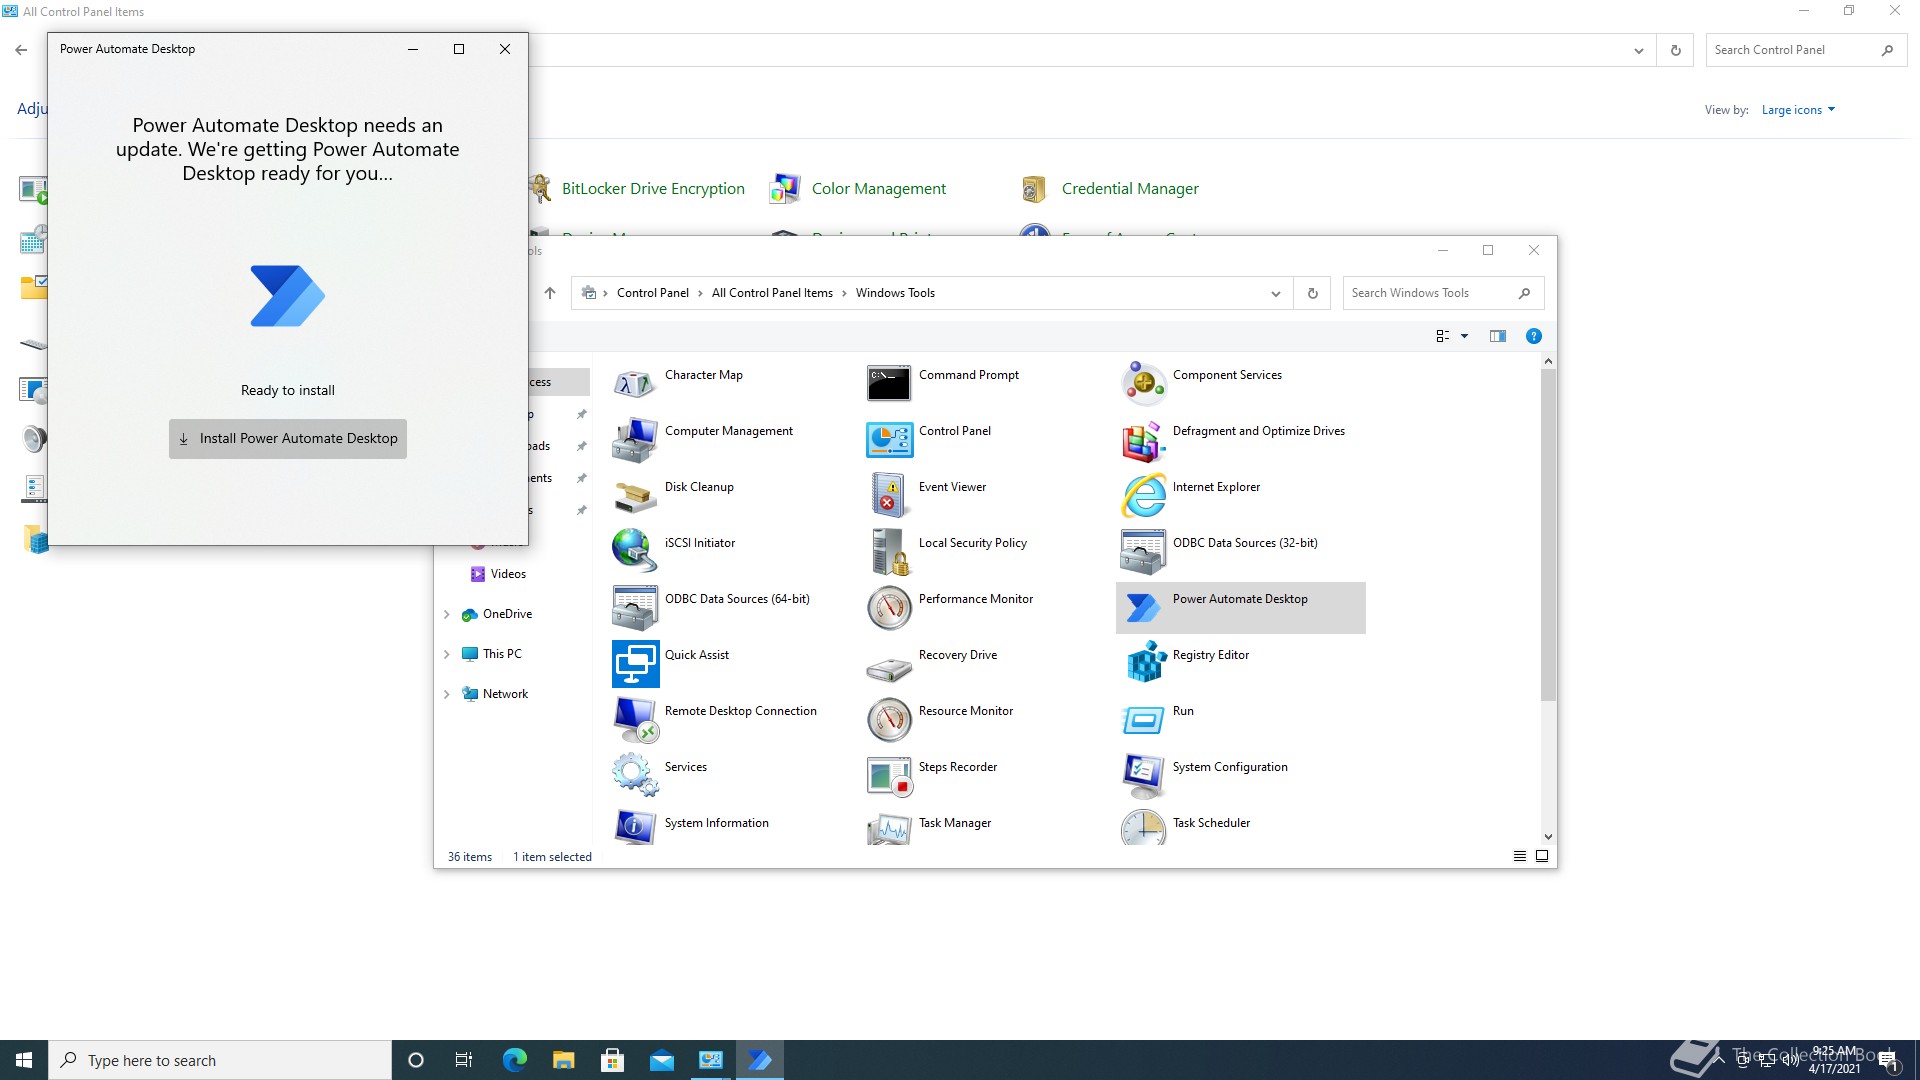
Task: Click the Control Panel breadcrumb segment
Action: (652, 293)
